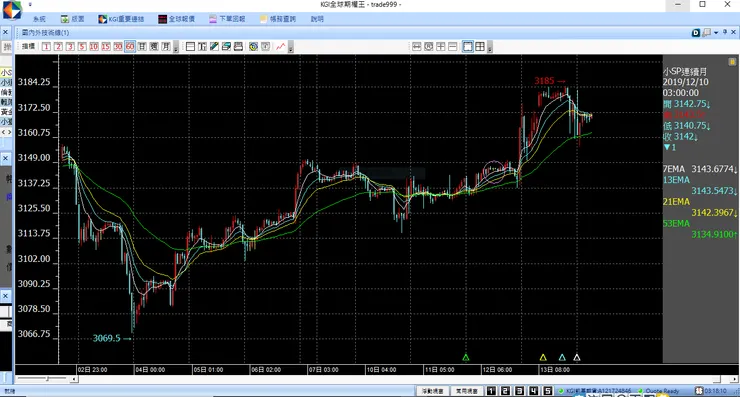This screenshot has height=397, width=740.
Task: Expand the chart style toolbar overflow arrow
Action: point(291,47)
